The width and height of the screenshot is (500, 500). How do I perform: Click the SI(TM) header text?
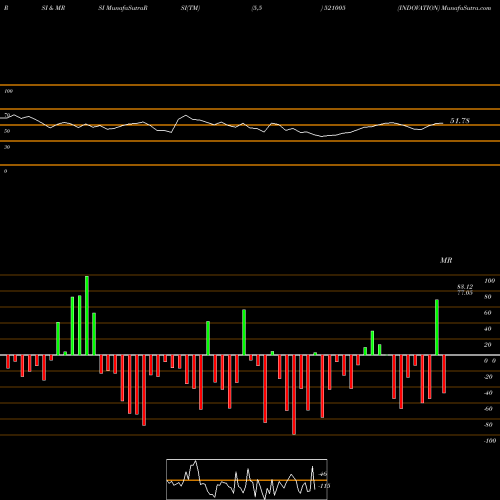(190, 8)
